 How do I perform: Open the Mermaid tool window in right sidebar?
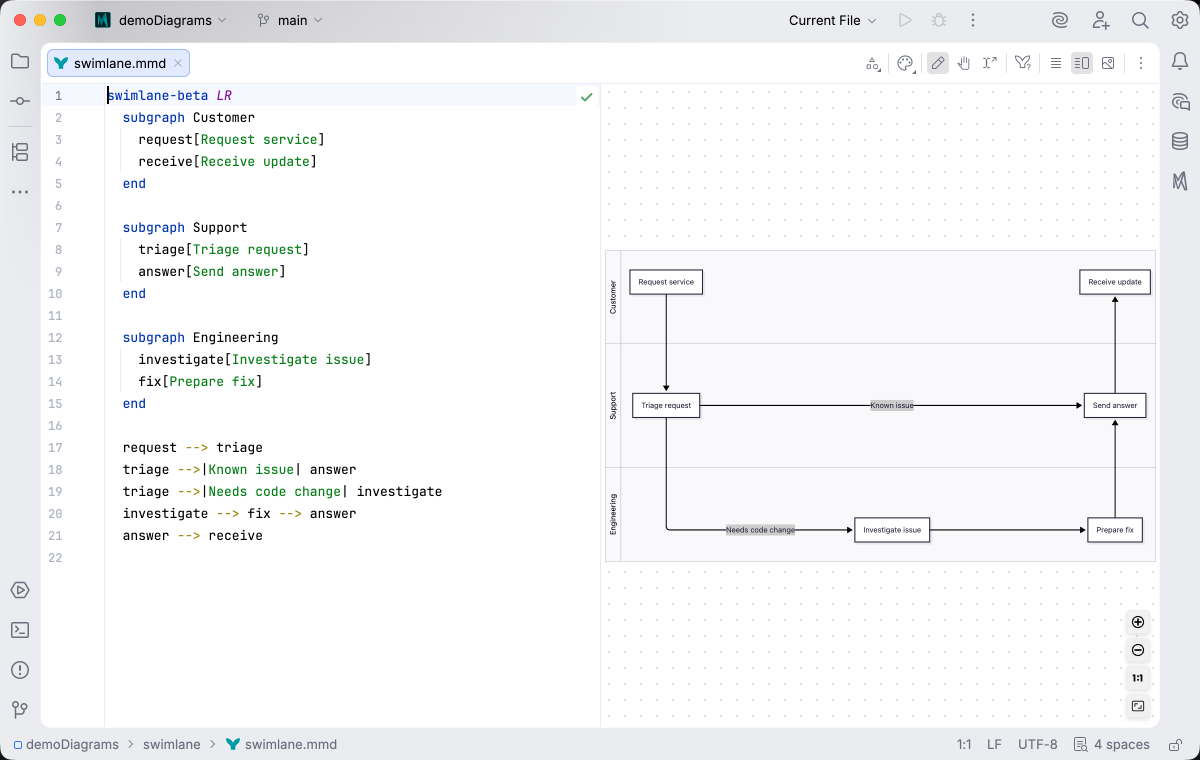(x=1180, y=181)
